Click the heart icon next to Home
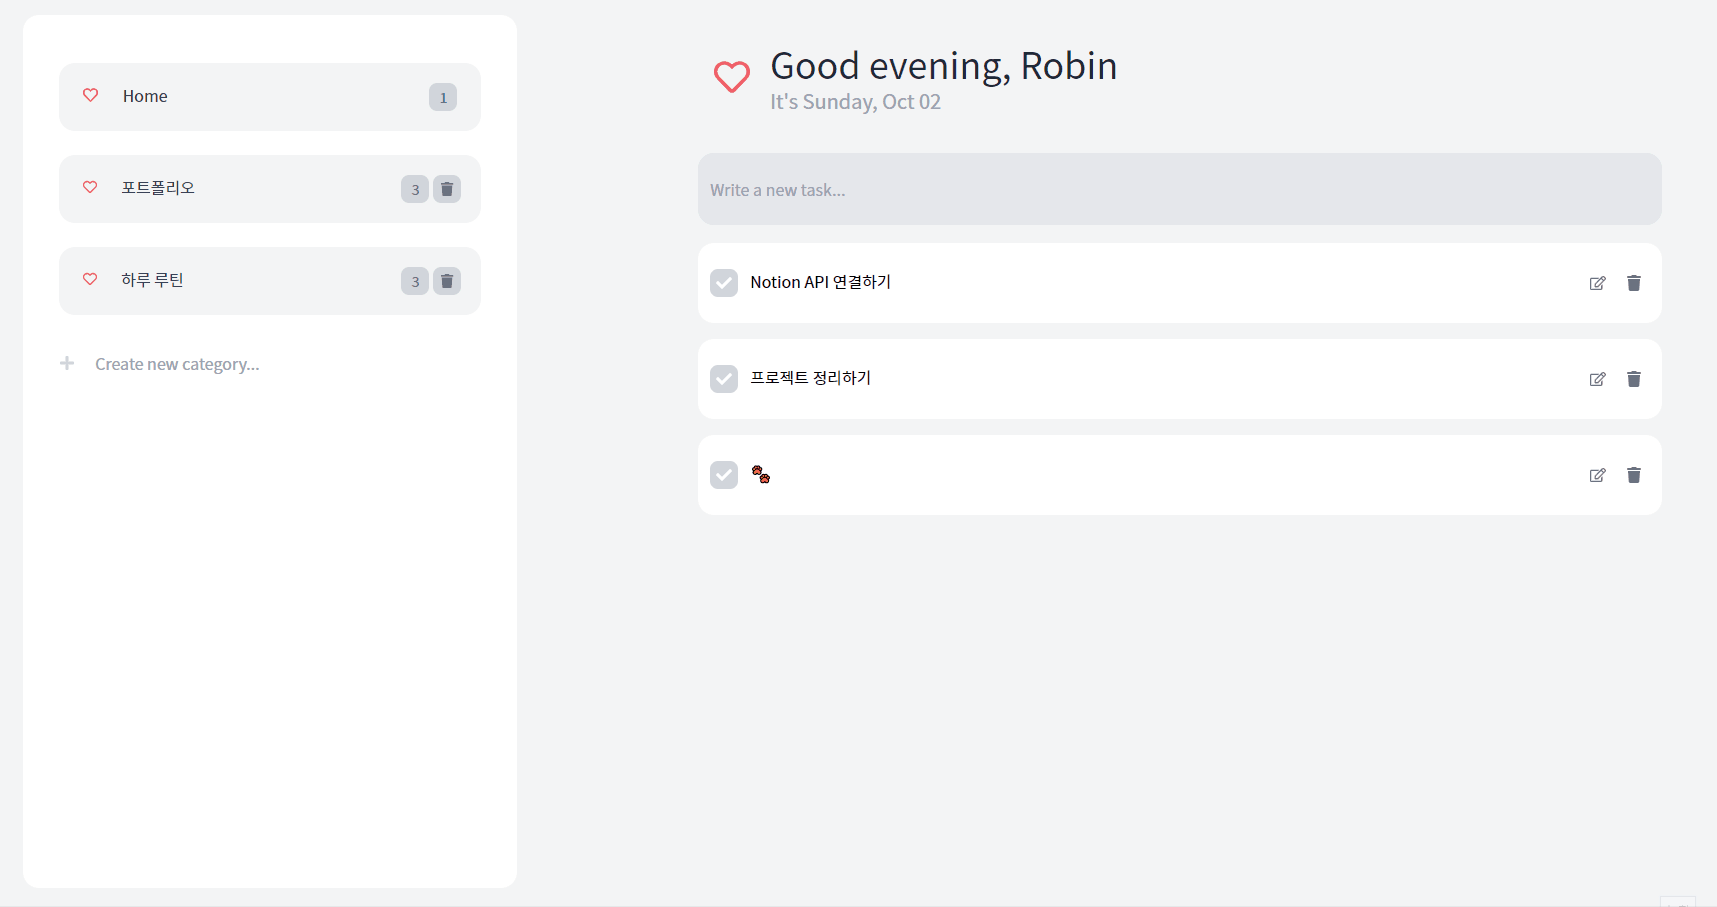The height and width of the screenshot is (907, 1717). click(x=90, y=95)
